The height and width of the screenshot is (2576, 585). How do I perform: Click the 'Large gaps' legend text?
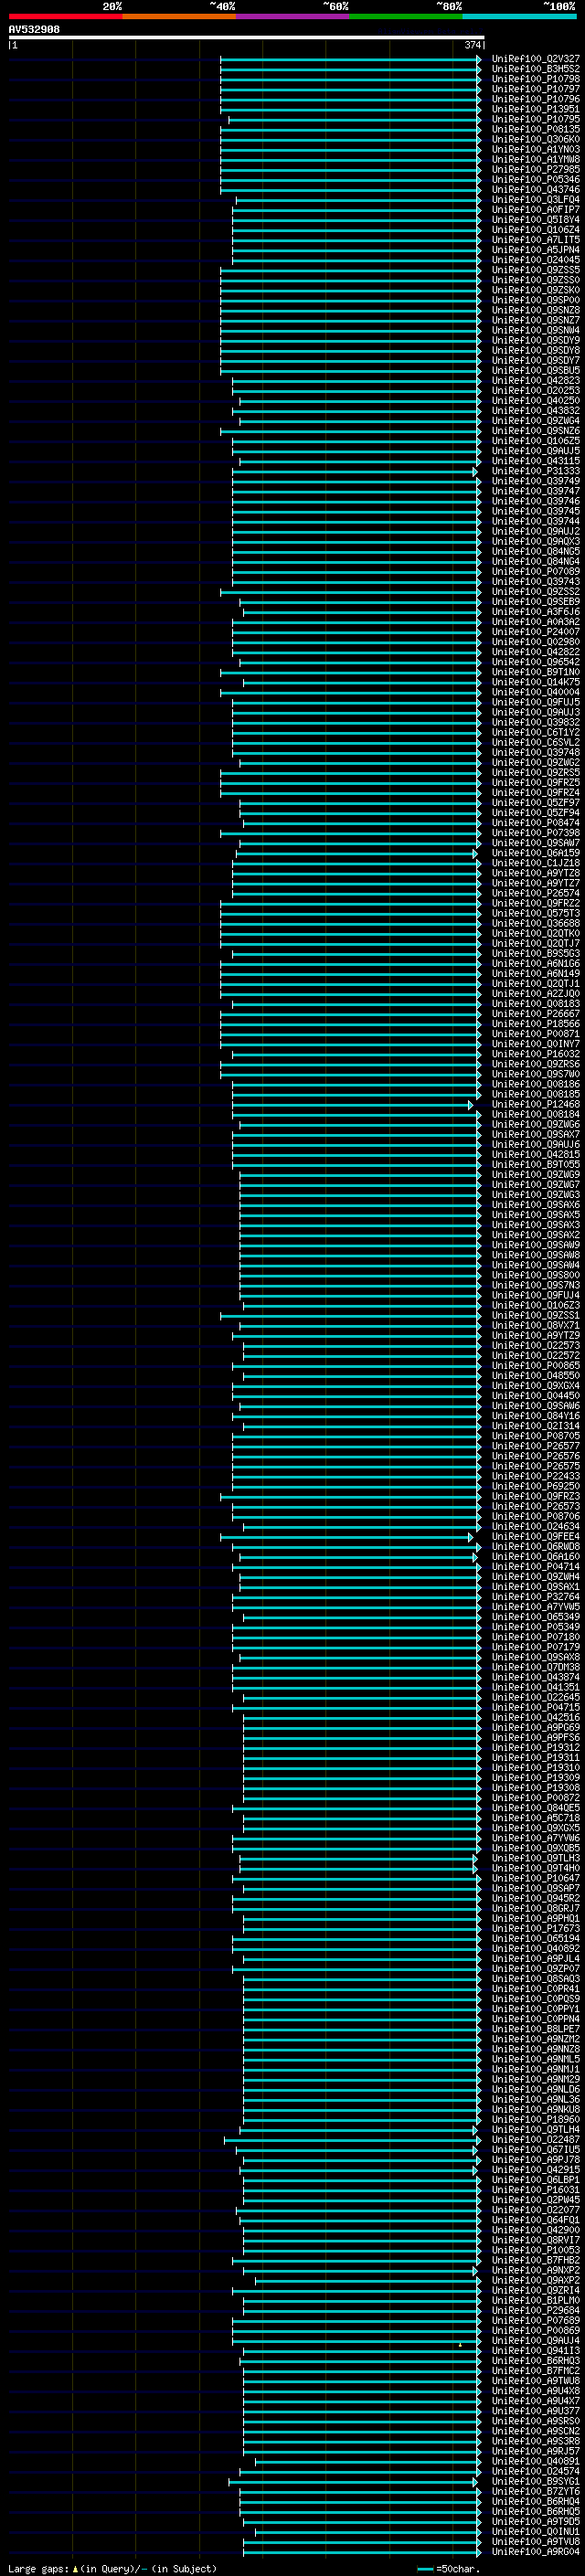[38, 2569]
